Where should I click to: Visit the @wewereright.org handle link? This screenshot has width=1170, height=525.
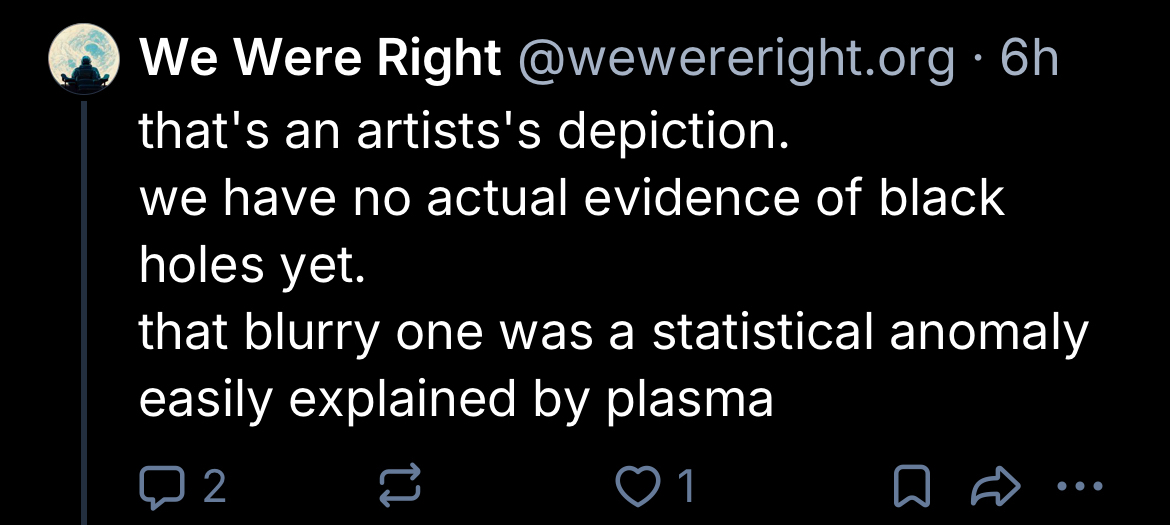click(736, 61)
